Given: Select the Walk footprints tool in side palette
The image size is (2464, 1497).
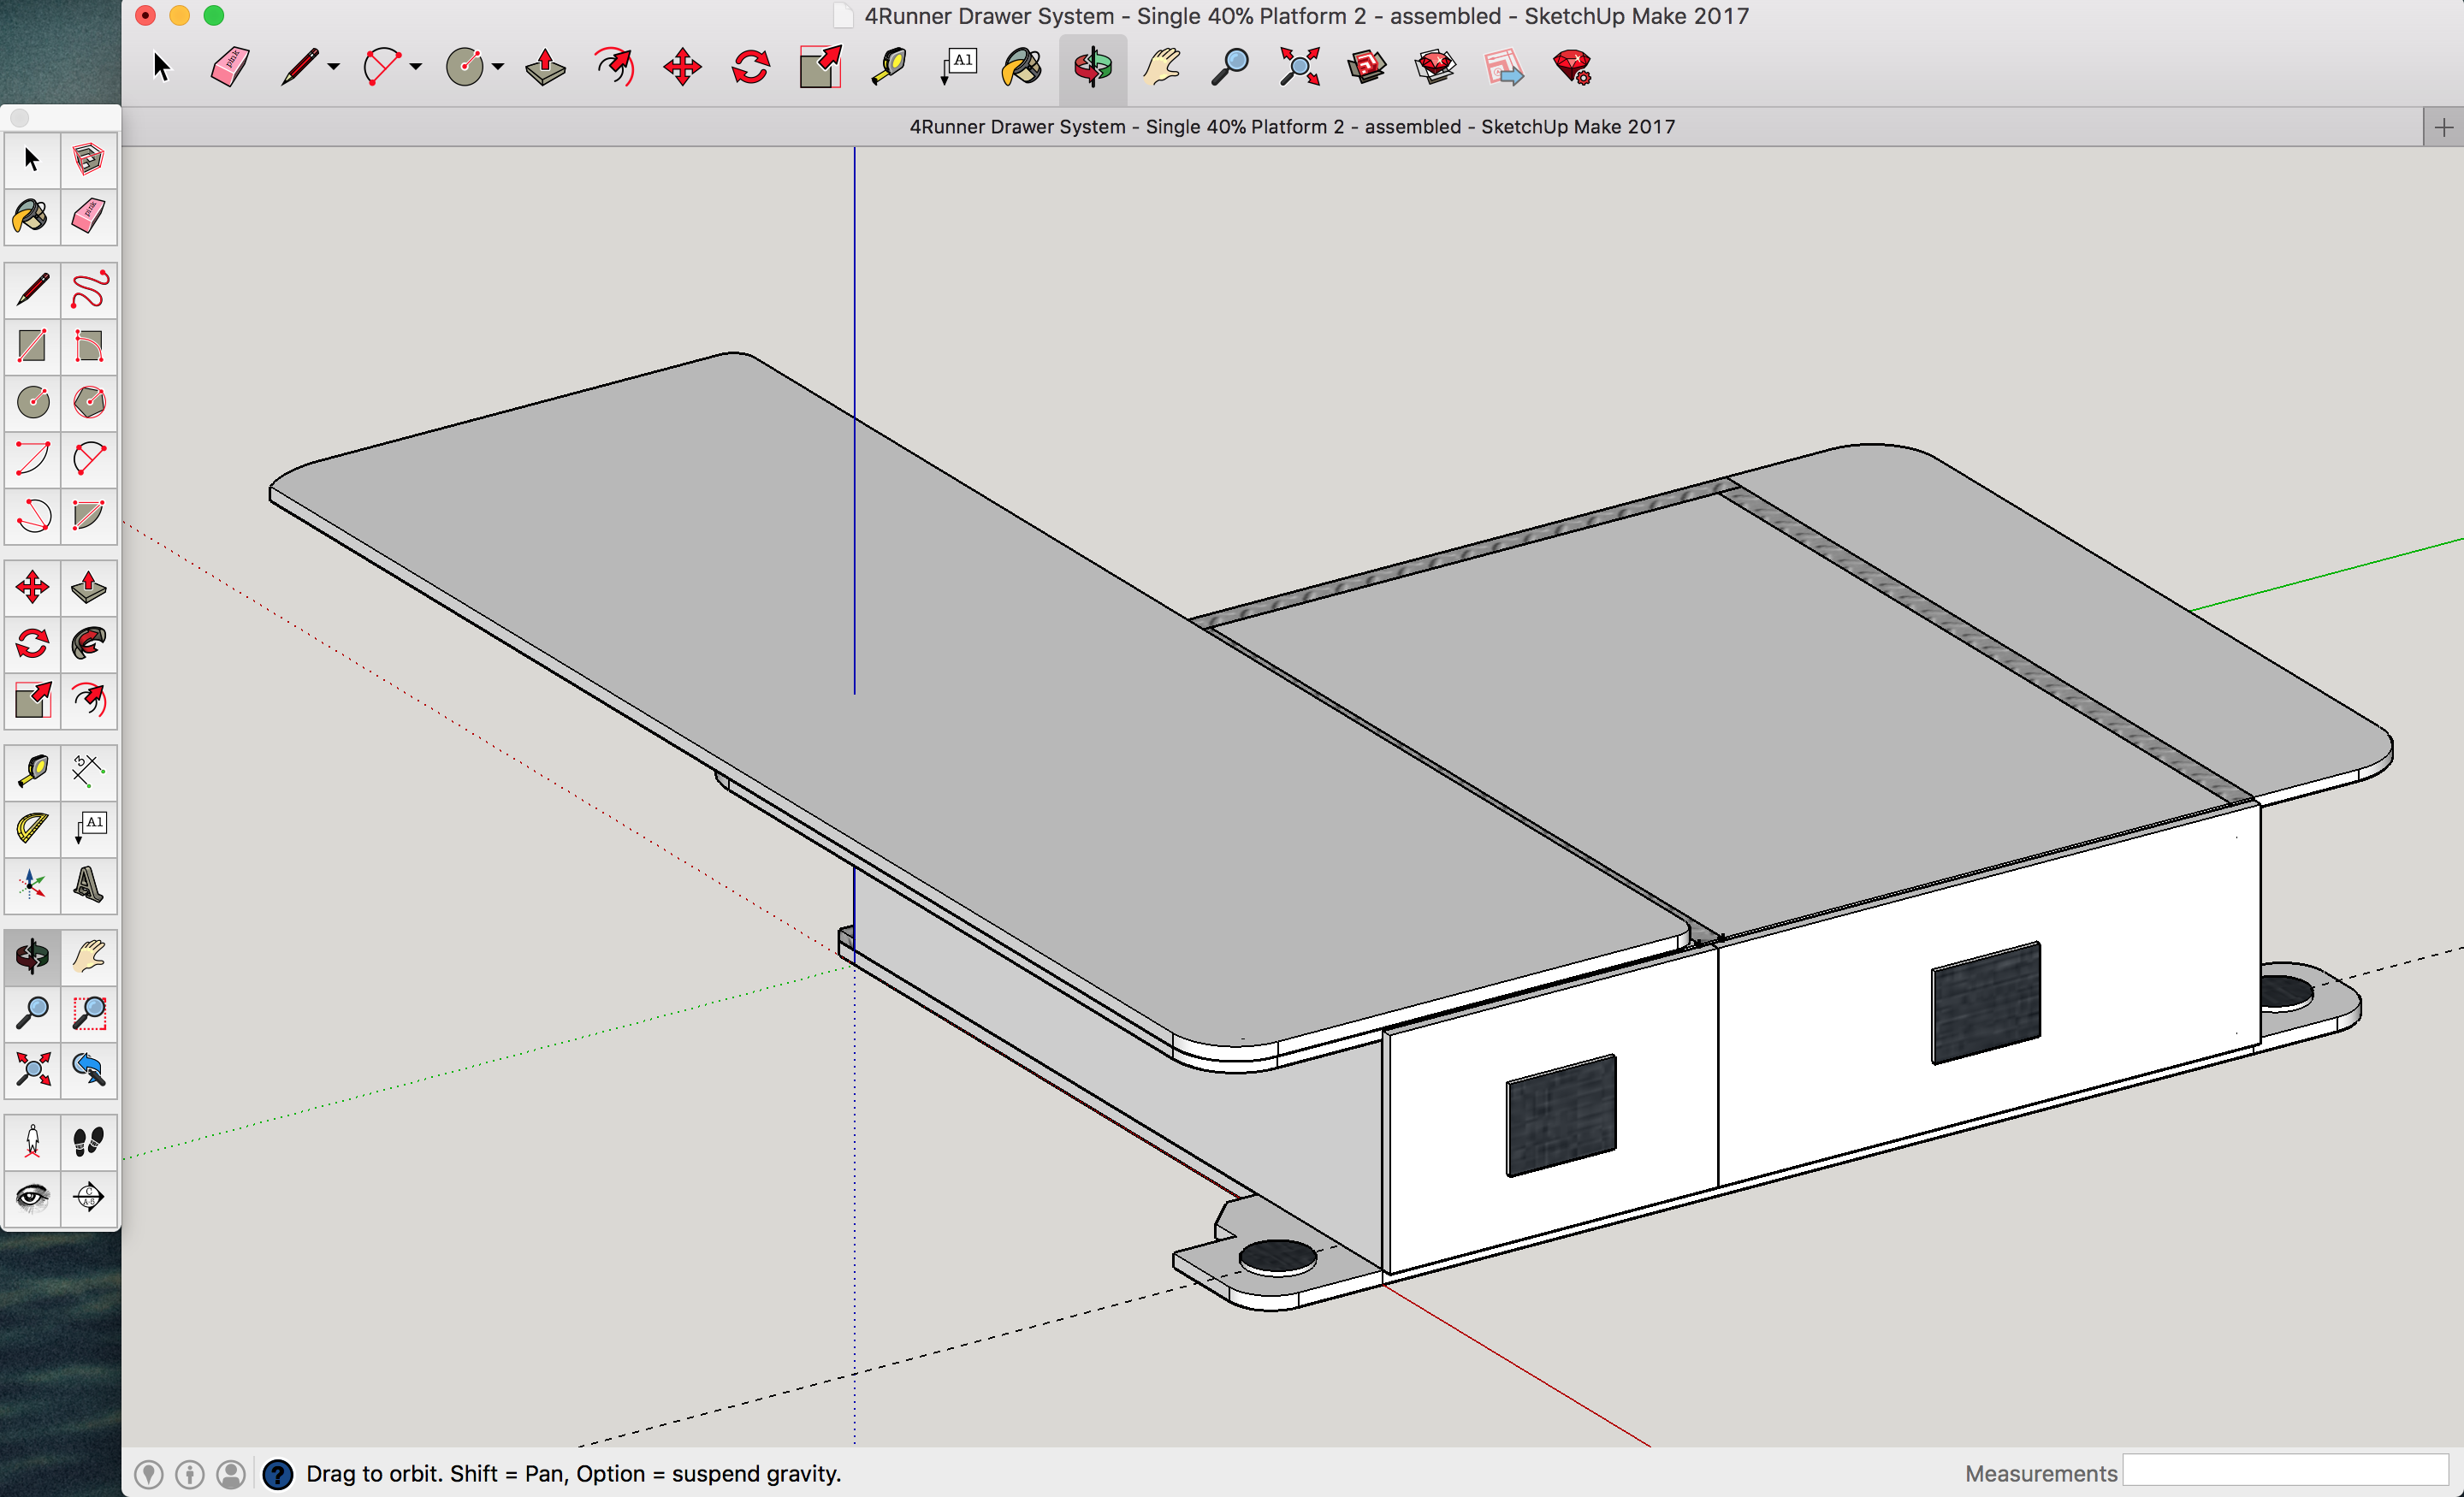Looking at the screenshot, I should coord(89,1141).
